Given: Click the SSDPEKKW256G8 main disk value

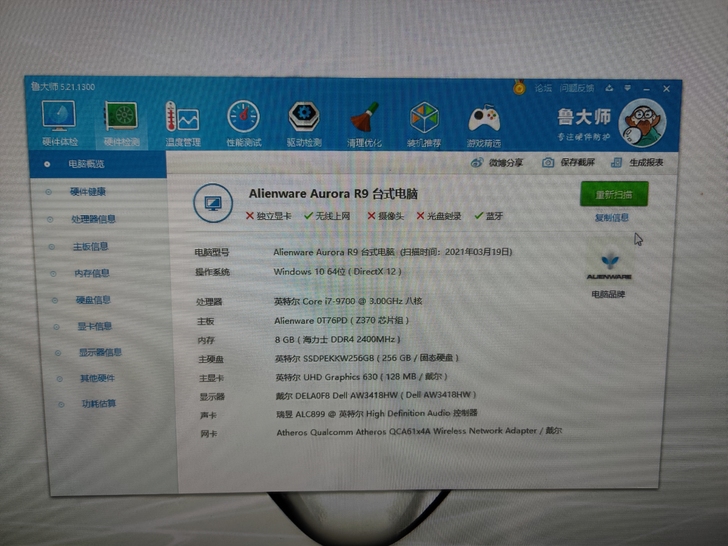Looking at the screenshot, I should coord(367,358).
